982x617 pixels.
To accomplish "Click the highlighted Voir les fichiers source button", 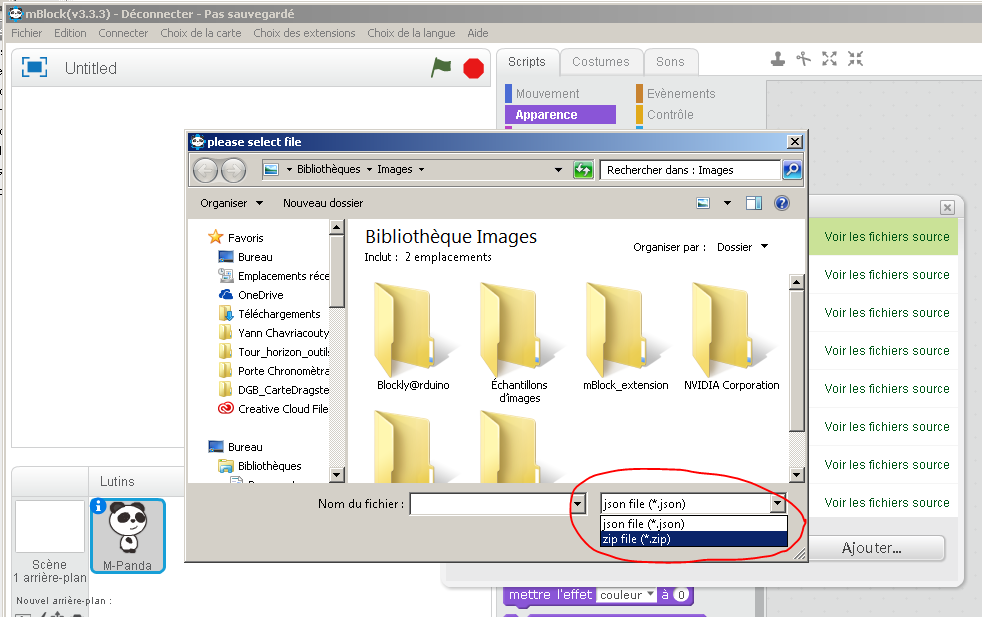I will (x=883, y=237).
